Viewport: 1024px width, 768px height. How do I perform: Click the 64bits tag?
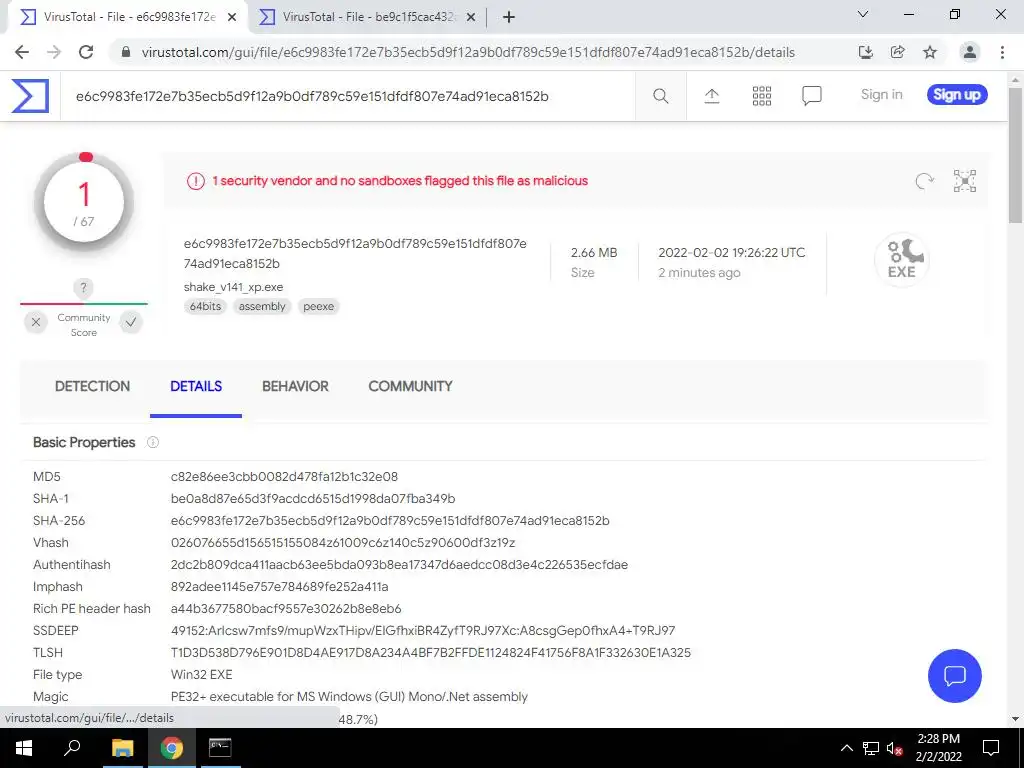coord(205,306)
